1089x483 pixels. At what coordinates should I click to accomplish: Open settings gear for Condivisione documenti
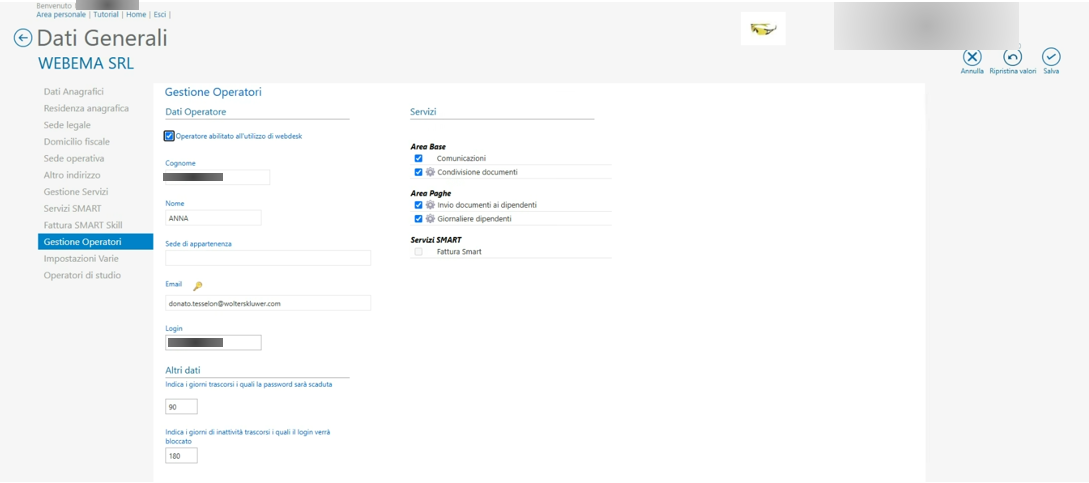coord(430,172)
